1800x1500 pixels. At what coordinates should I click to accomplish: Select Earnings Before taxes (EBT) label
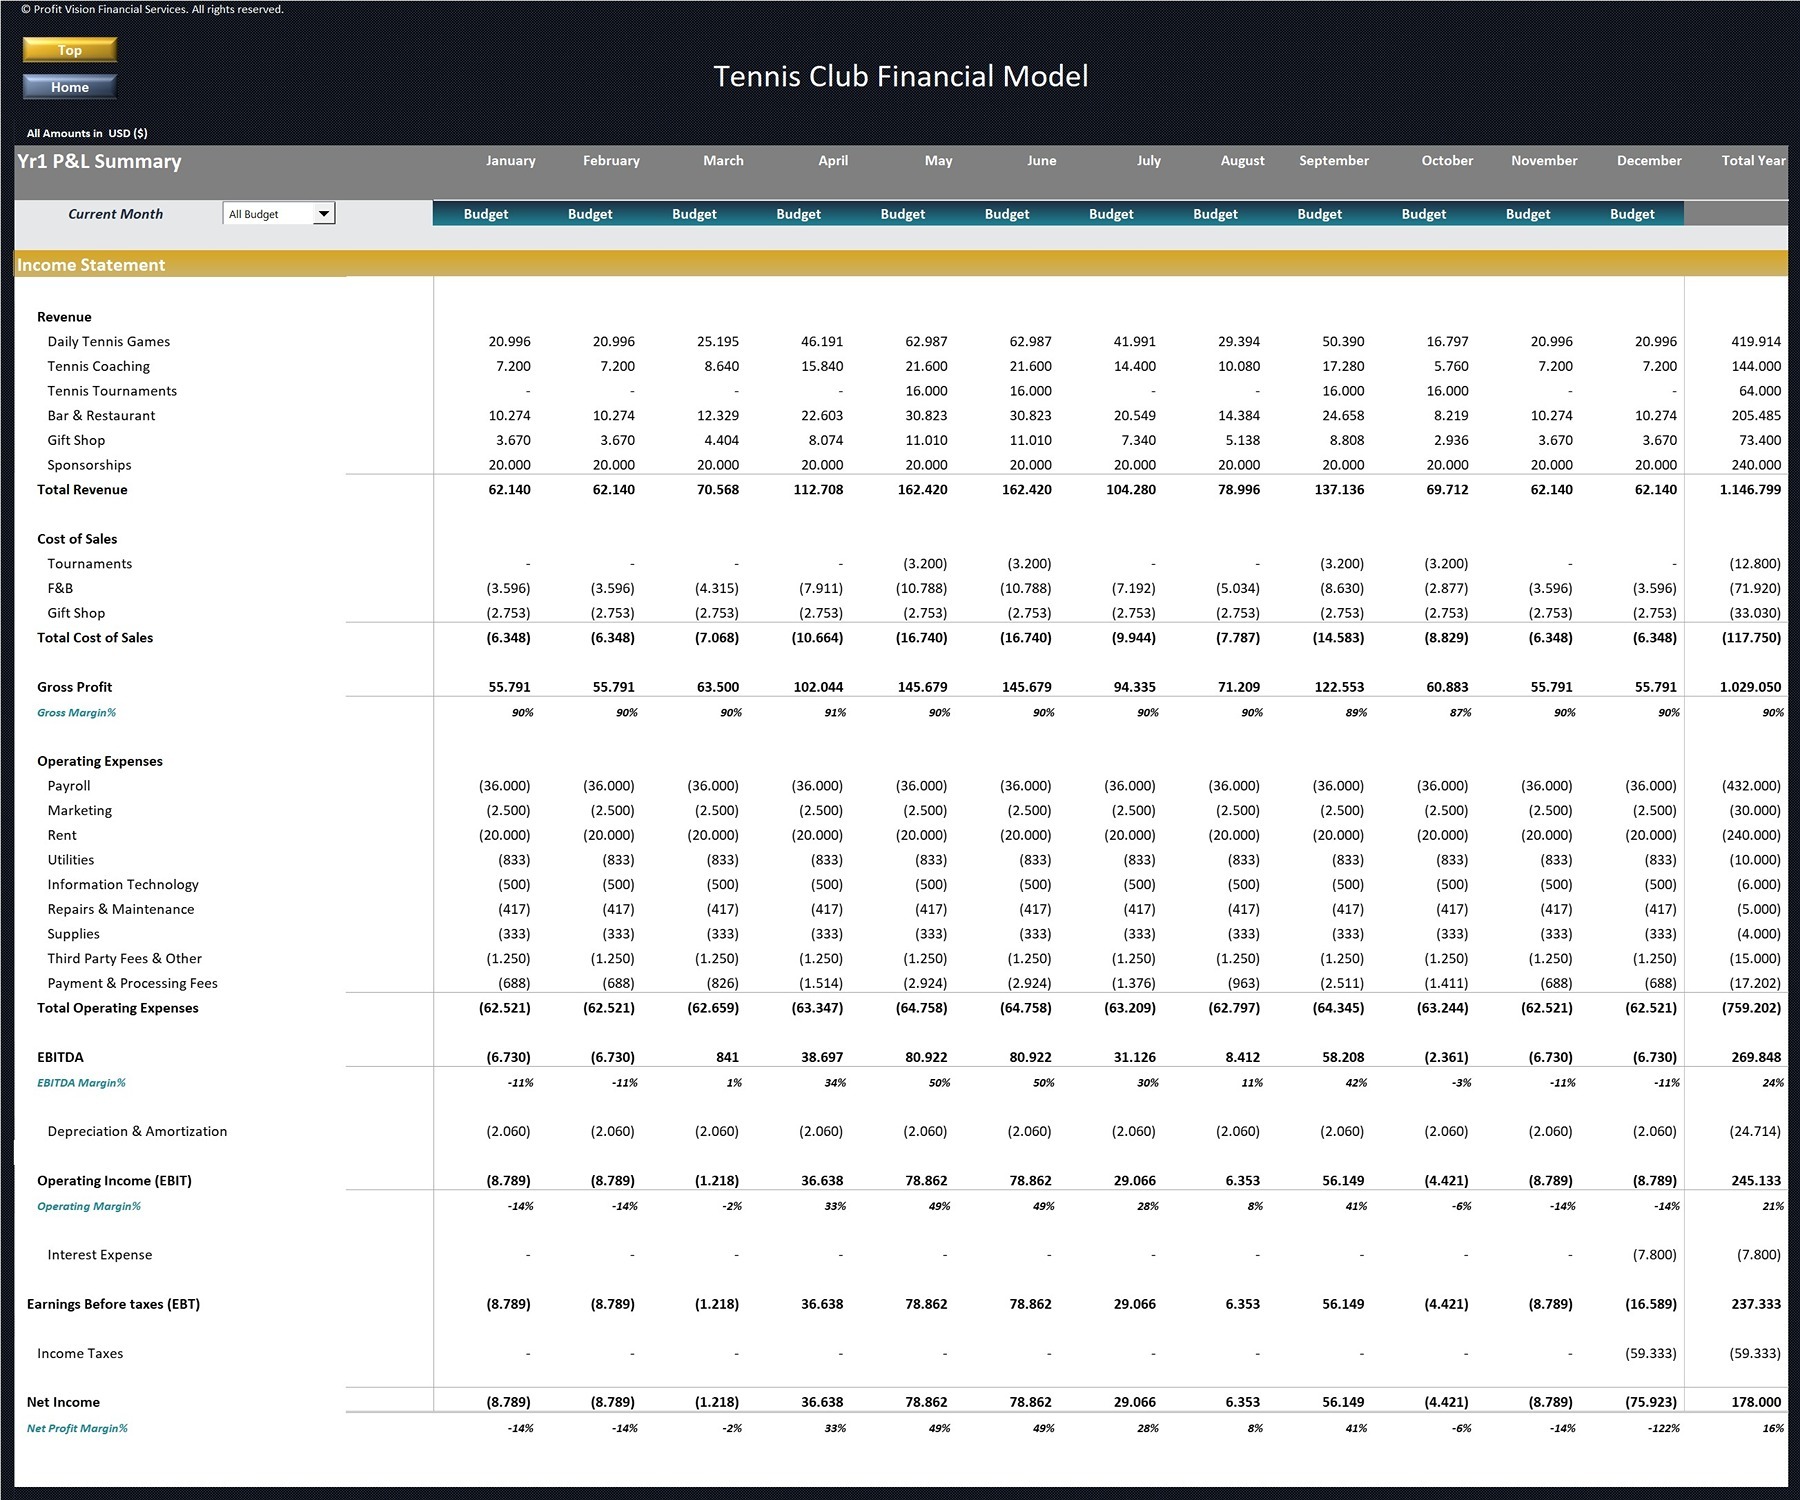[x=113, y=1304]
